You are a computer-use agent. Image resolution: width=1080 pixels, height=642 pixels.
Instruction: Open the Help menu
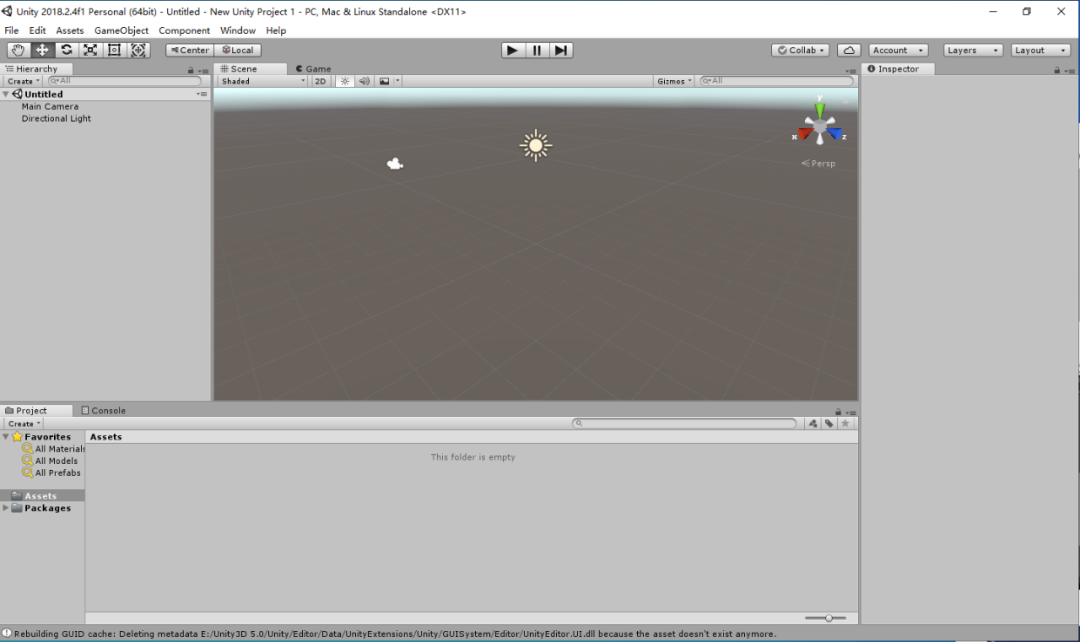[x=276, y=30]
